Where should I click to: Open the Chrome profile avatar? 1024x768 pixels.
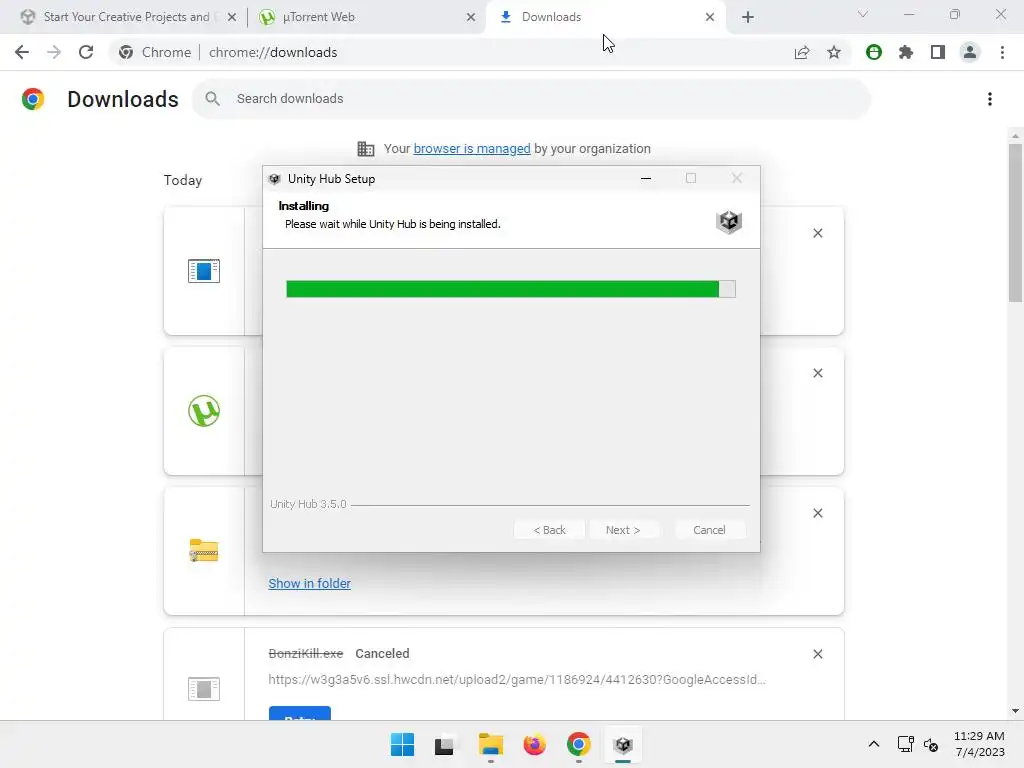[970, 52]
